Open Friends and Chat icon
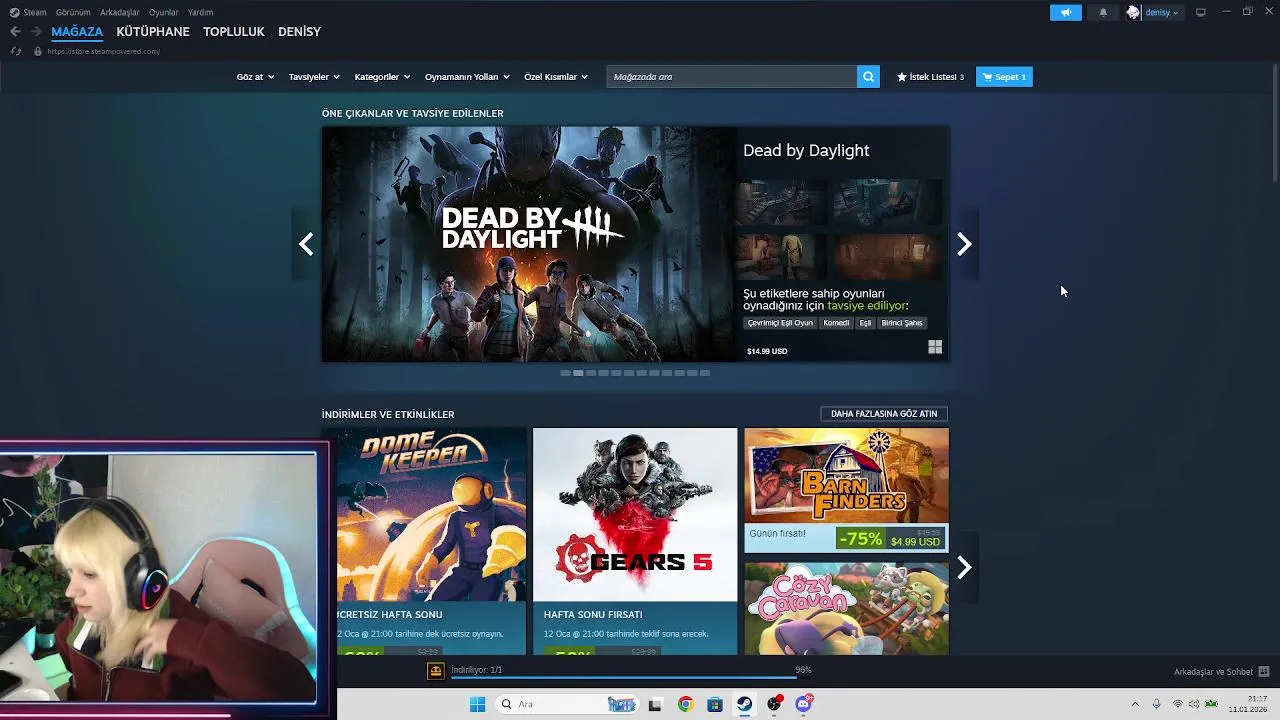 [1263, 672]
